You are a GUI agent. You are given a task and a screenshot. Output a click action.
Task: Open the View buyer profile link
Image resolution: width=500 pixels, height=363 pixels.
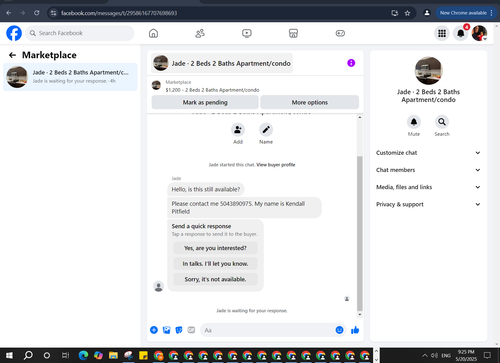(x=276, y=165)
